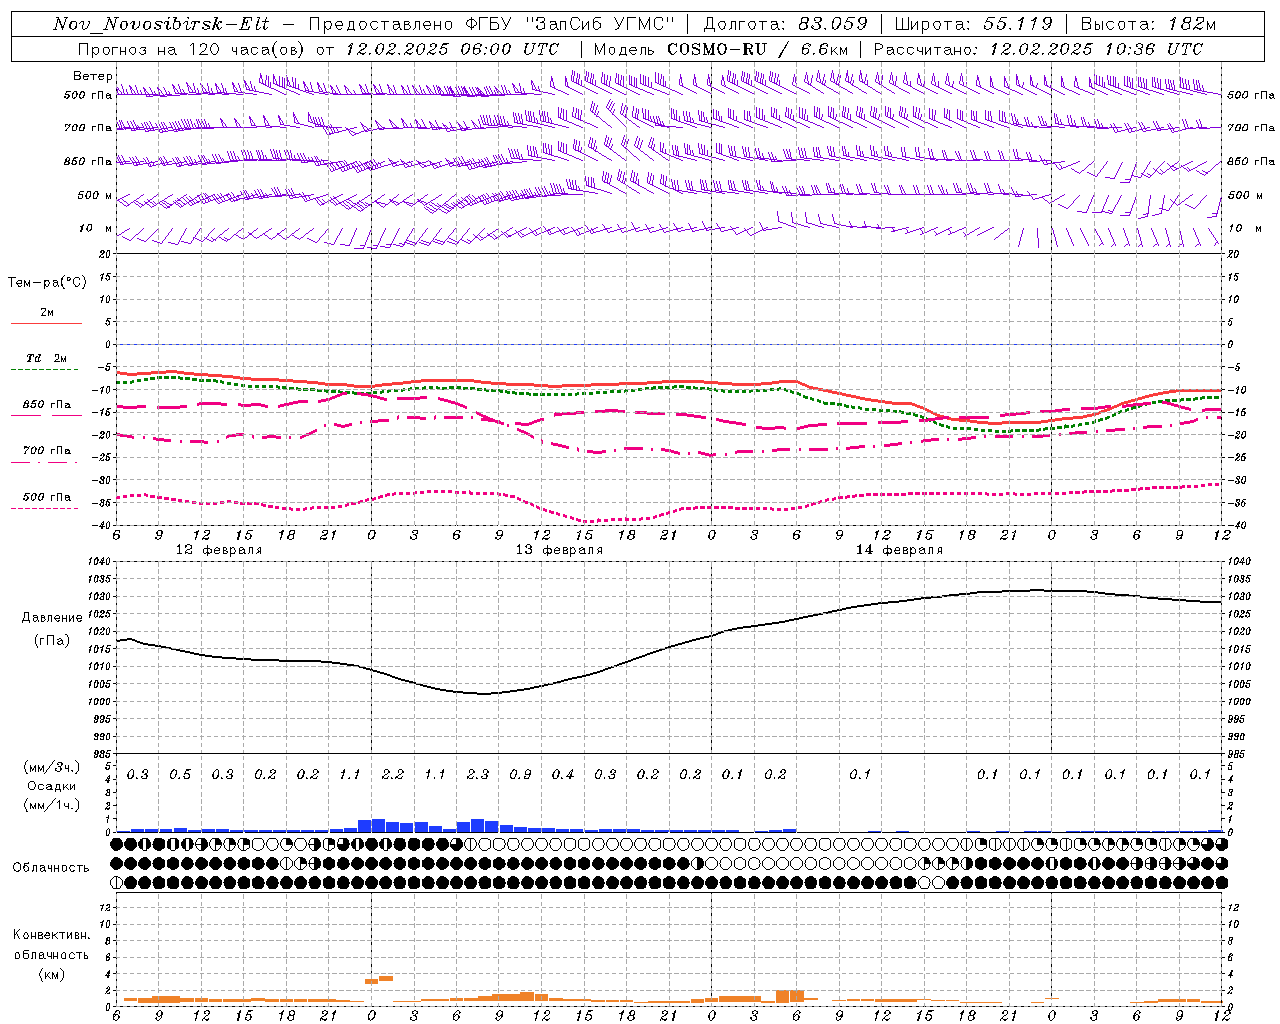Click the Облачность cloud cover label
This screenshot has height=1024, width=1280.
tap(51, 868)
